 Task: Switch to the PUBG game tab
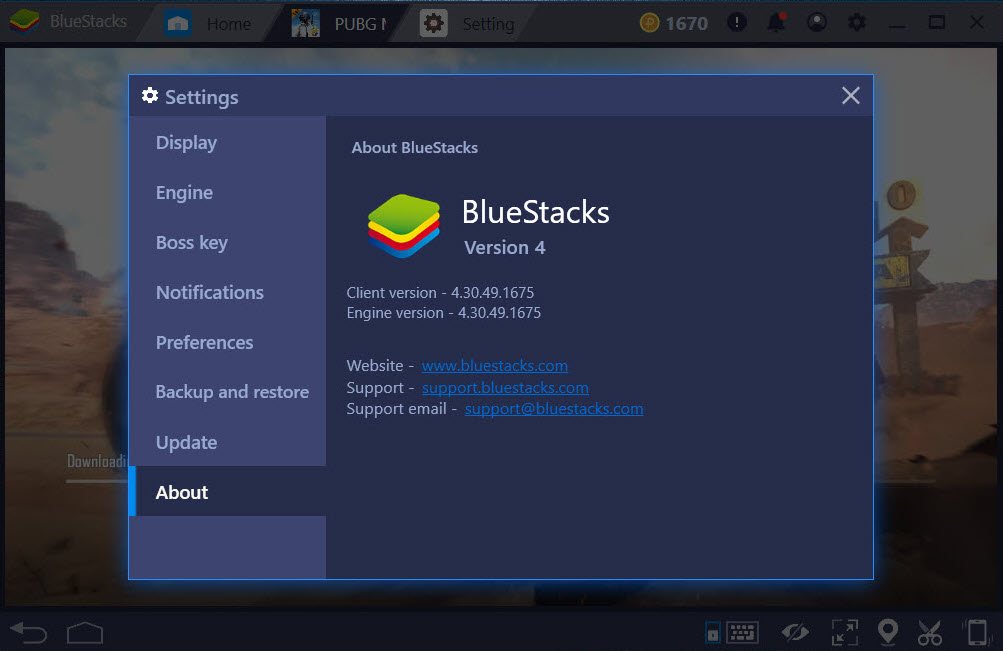tap(340, 23)
